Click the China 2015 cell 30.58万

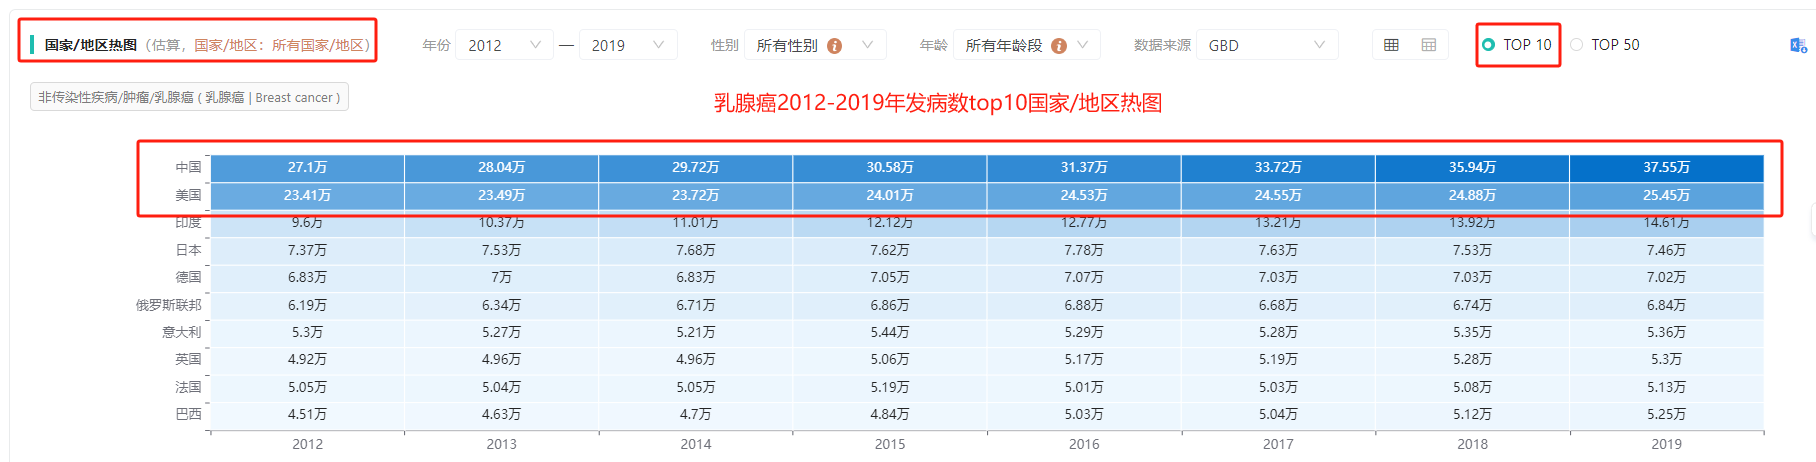click(x=890, y=167)
